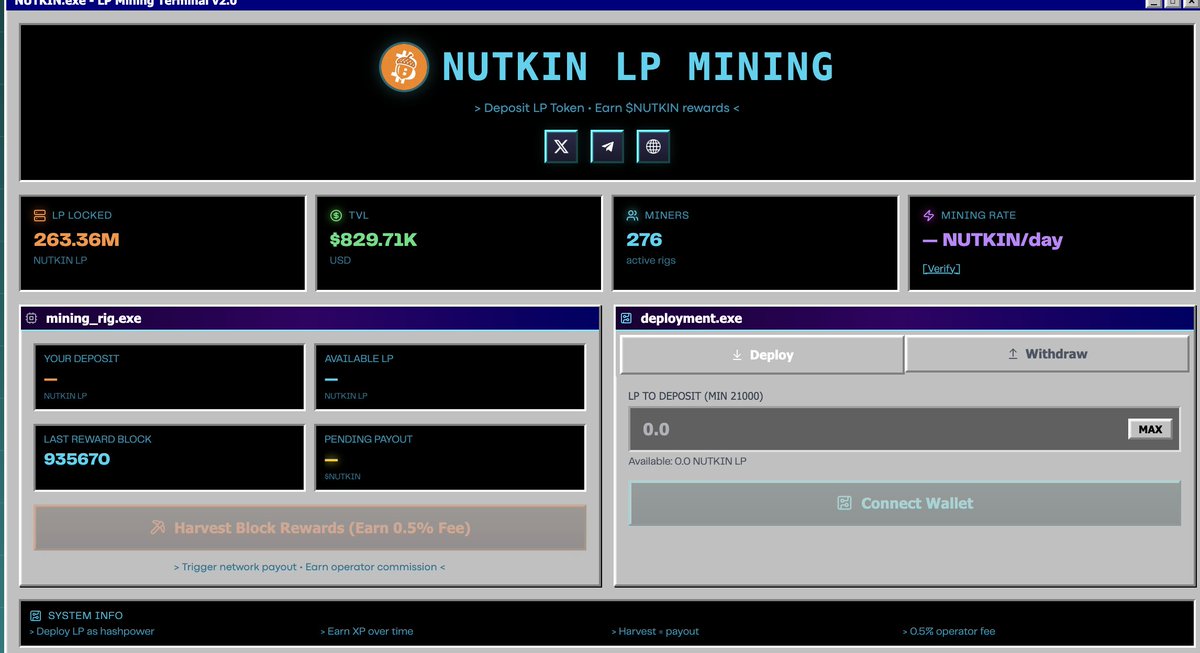
Task: Switch to the Deploy tab
Action: (762, 354)
